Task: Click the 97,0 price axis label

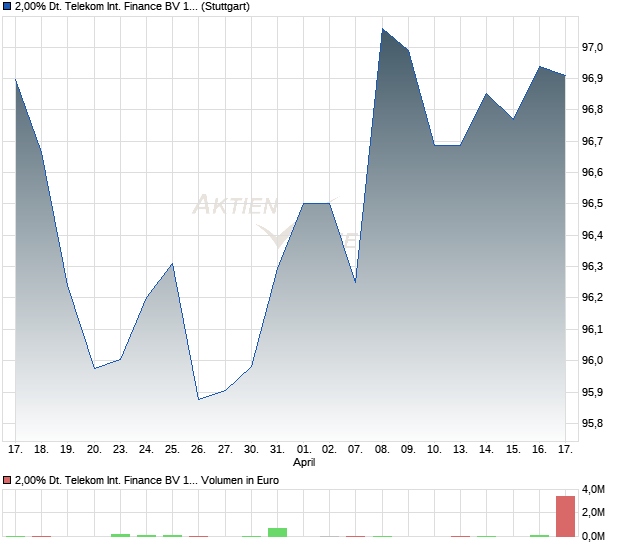Action: coord(592,47)
